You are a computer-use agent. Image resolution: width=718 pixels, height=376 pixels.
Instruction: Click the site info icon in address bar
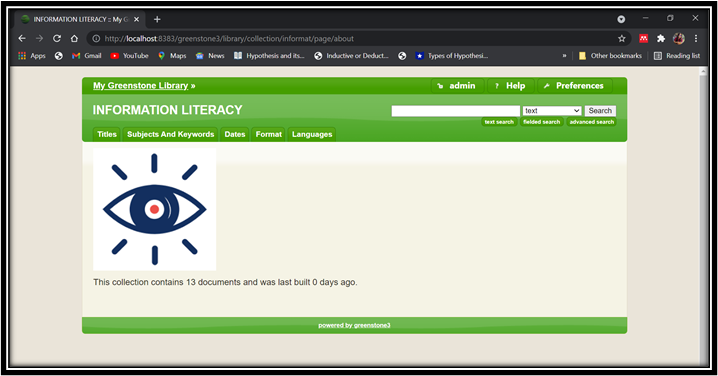pos(96,39)
